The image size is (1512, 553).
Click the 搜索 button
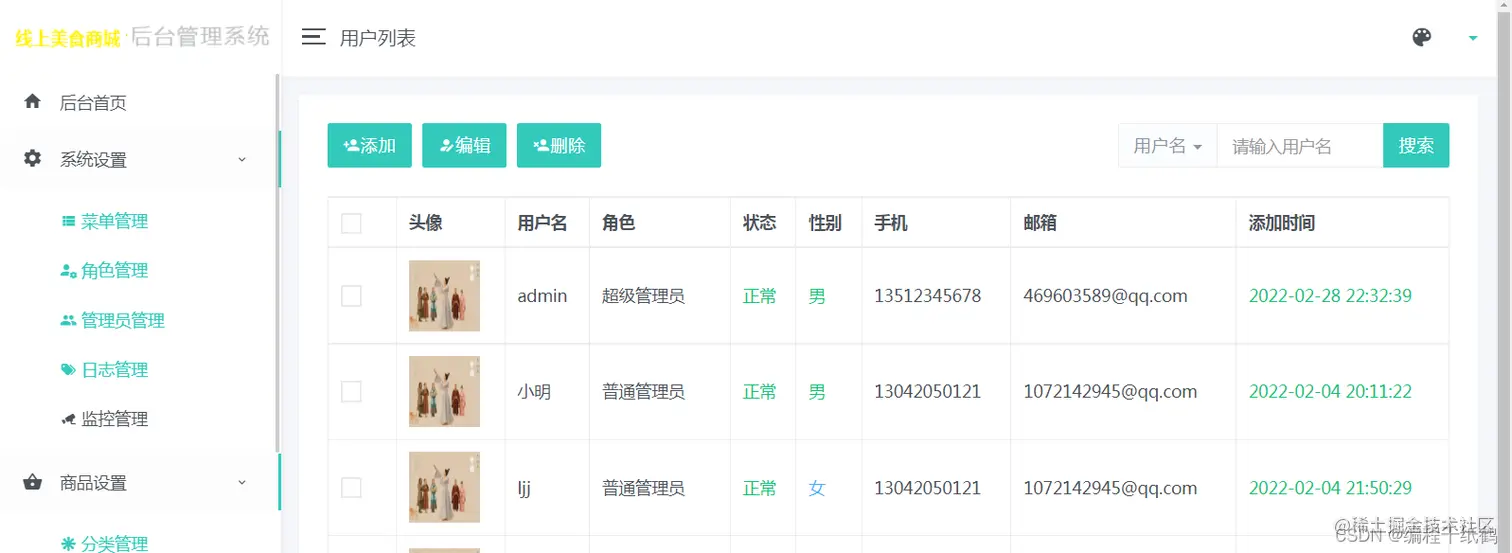[1416, 145]
